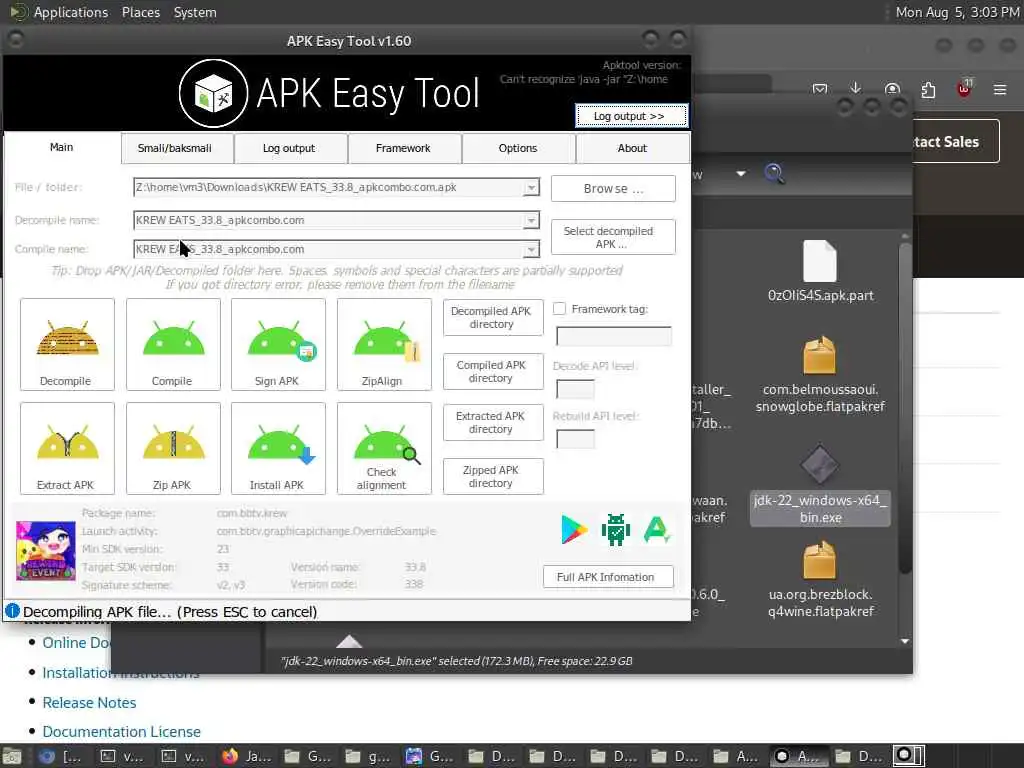Image resolution: width=1024 pixels, height=768 pixels.
Task: Click the Decompile android icon button
Action: 67,345
